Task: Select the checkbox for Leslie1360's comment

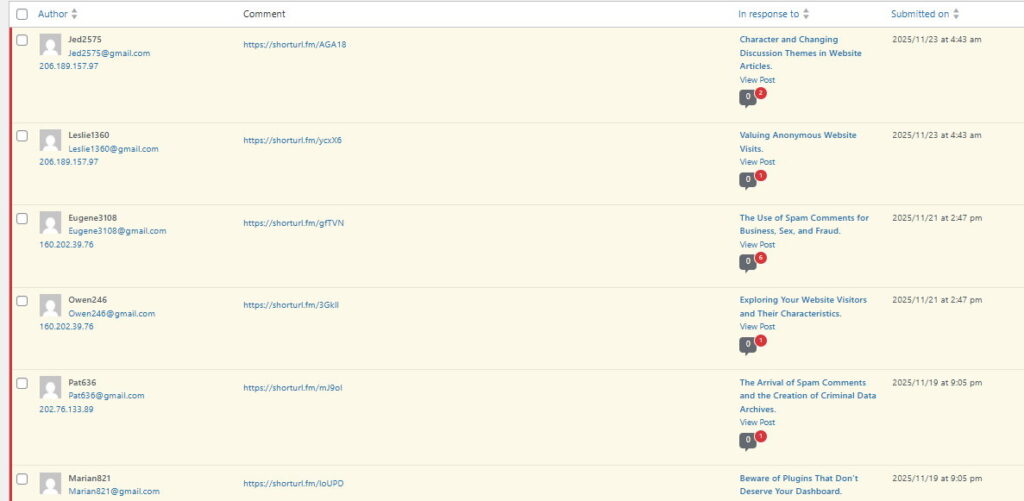Action: pyautogui.click(x=22, y=135)
